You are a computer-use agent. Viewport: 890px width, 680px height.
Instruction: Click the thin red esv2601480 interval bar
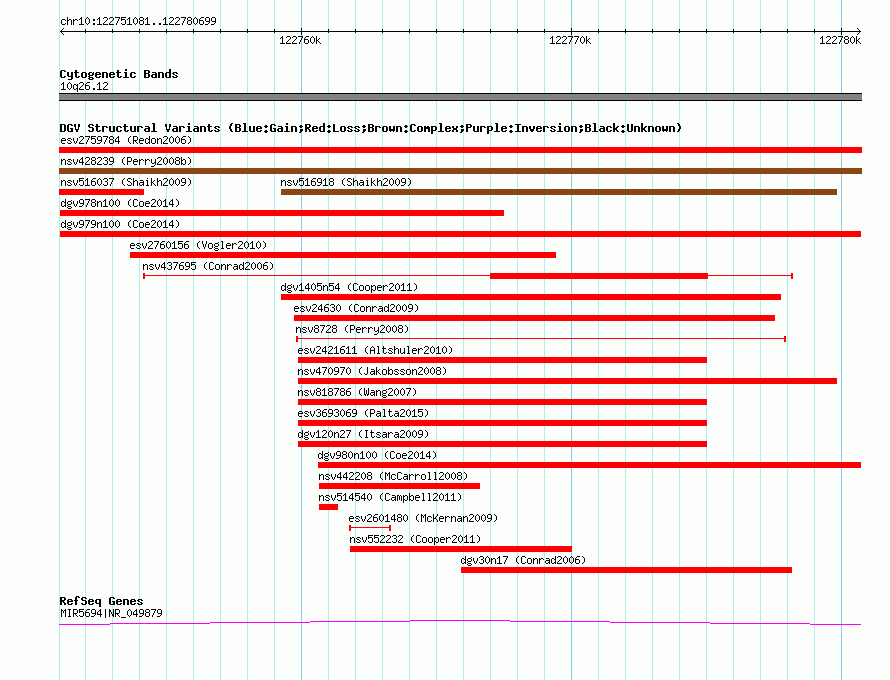(370, 528)
